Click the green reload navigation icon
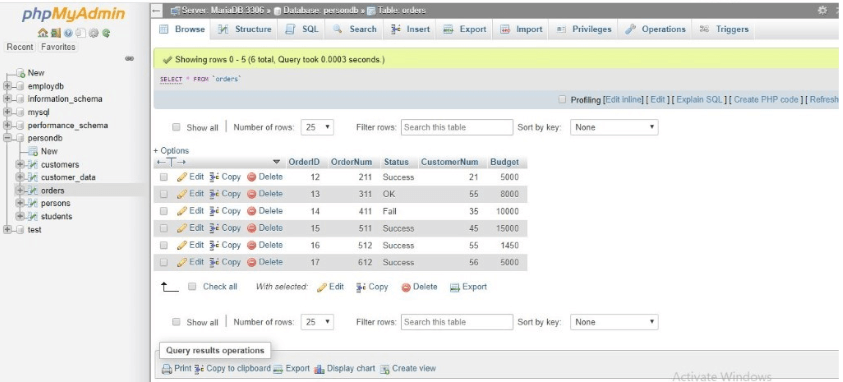The image size is (843, 382). [106, 33]
